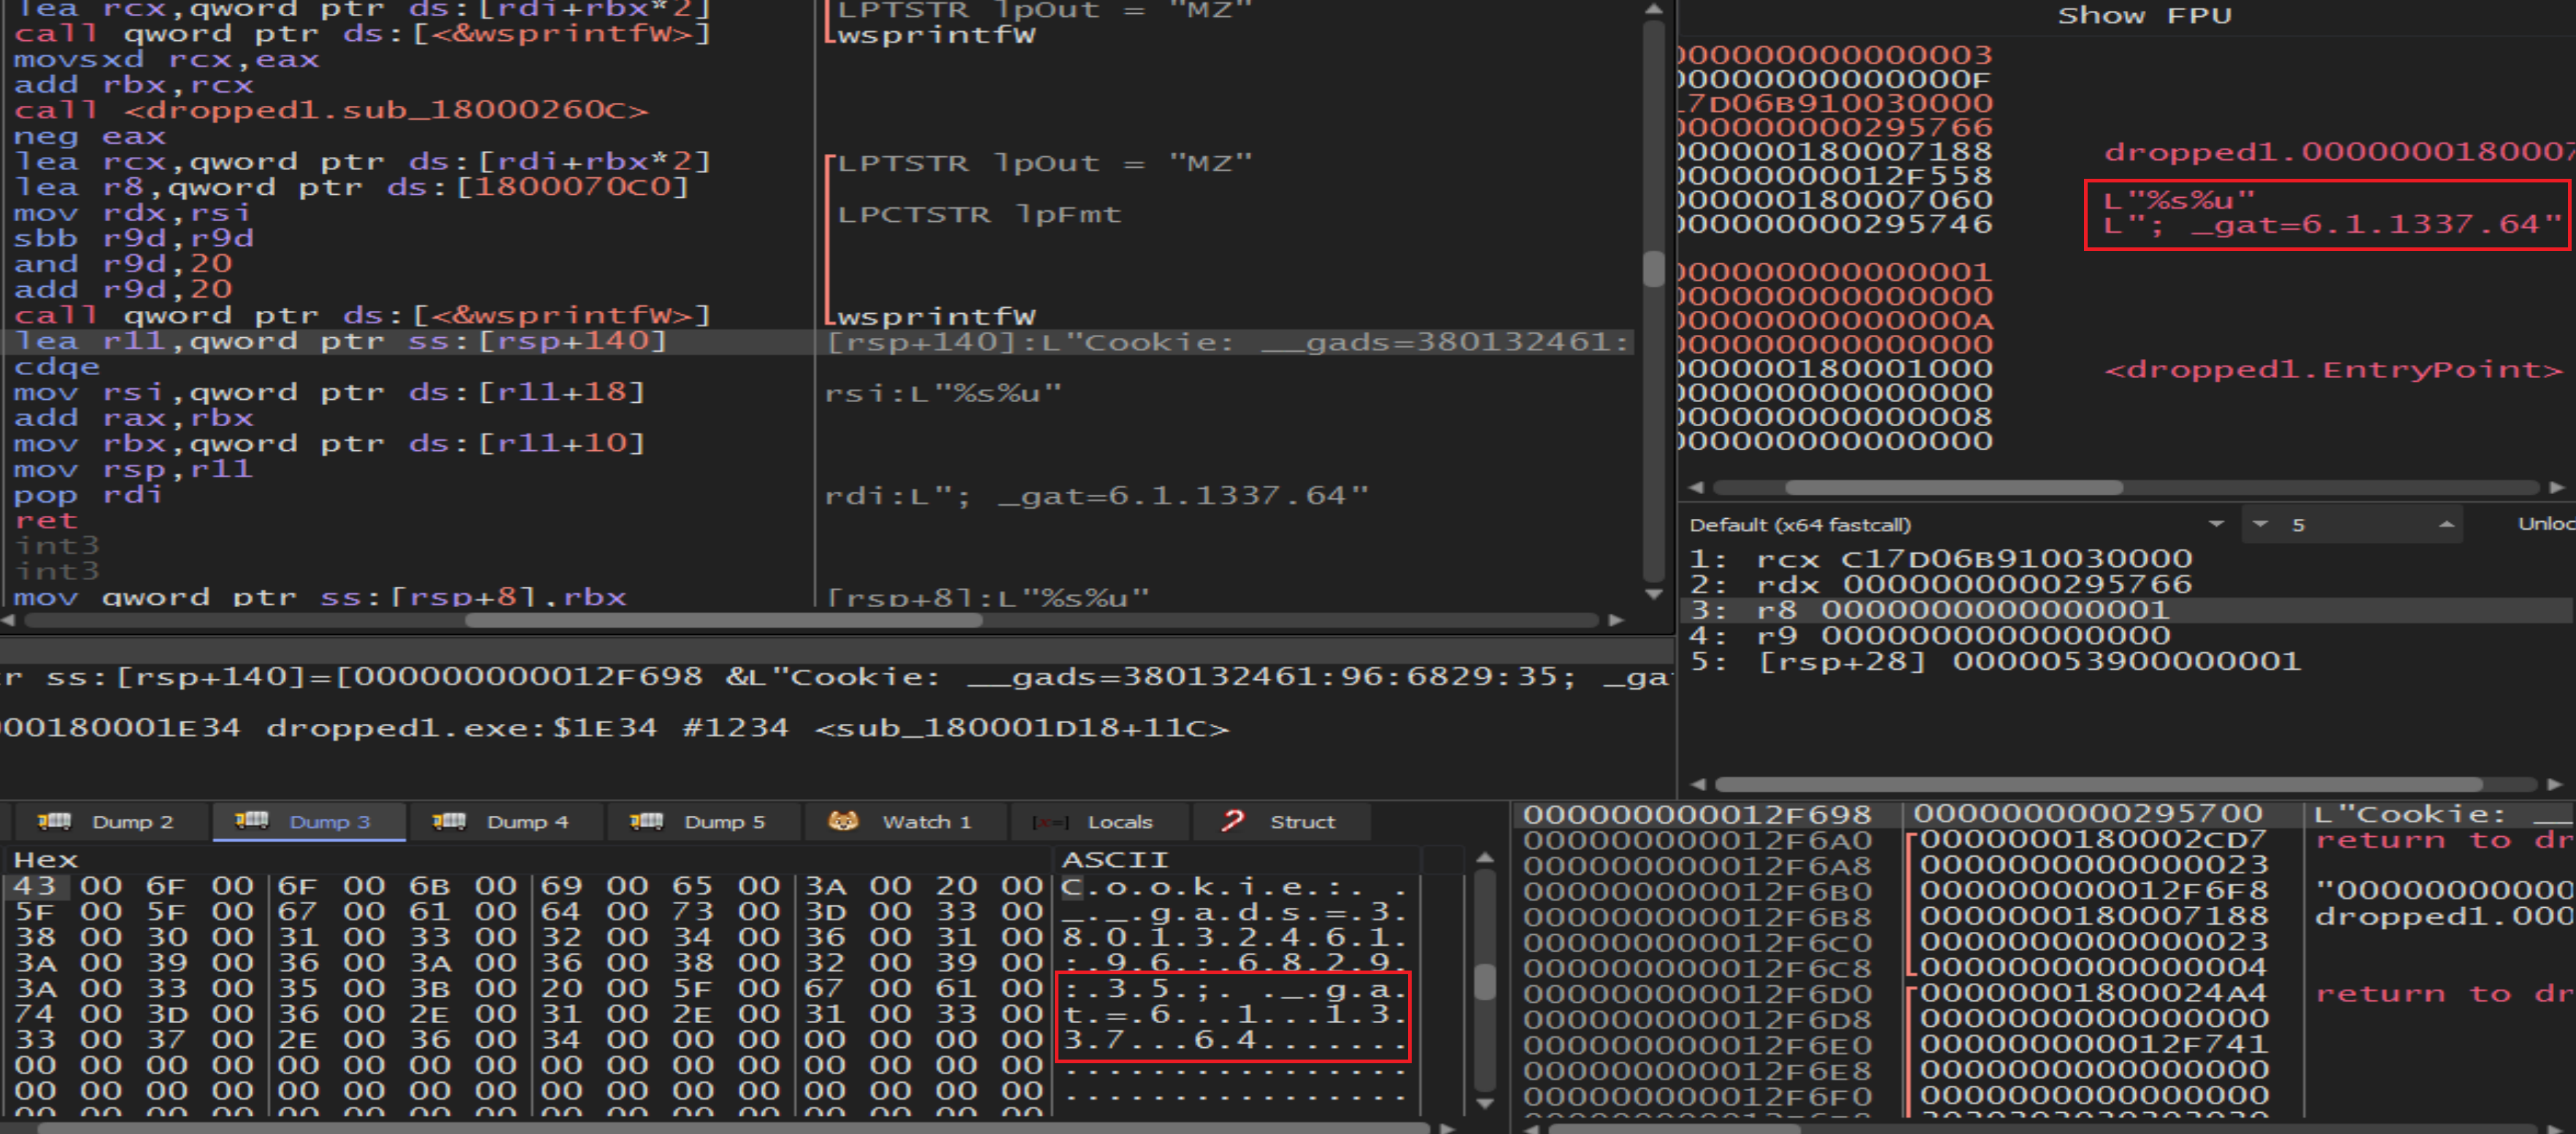Viewport: 2576px width, 1134px height.
Task: Click the Locals tab variable icon
Action: coord(1051,822)
